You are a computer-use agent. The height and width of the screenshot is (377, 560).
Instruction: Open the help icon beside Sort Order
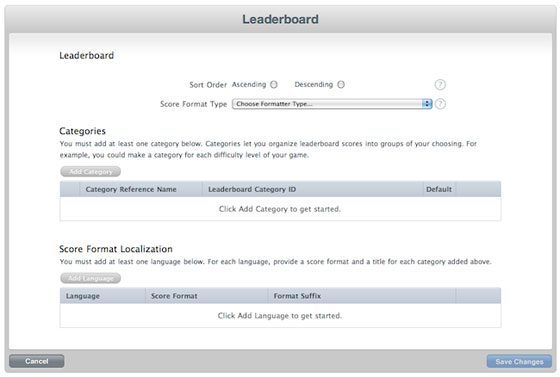pyautogui.click(x=440, y=85)
